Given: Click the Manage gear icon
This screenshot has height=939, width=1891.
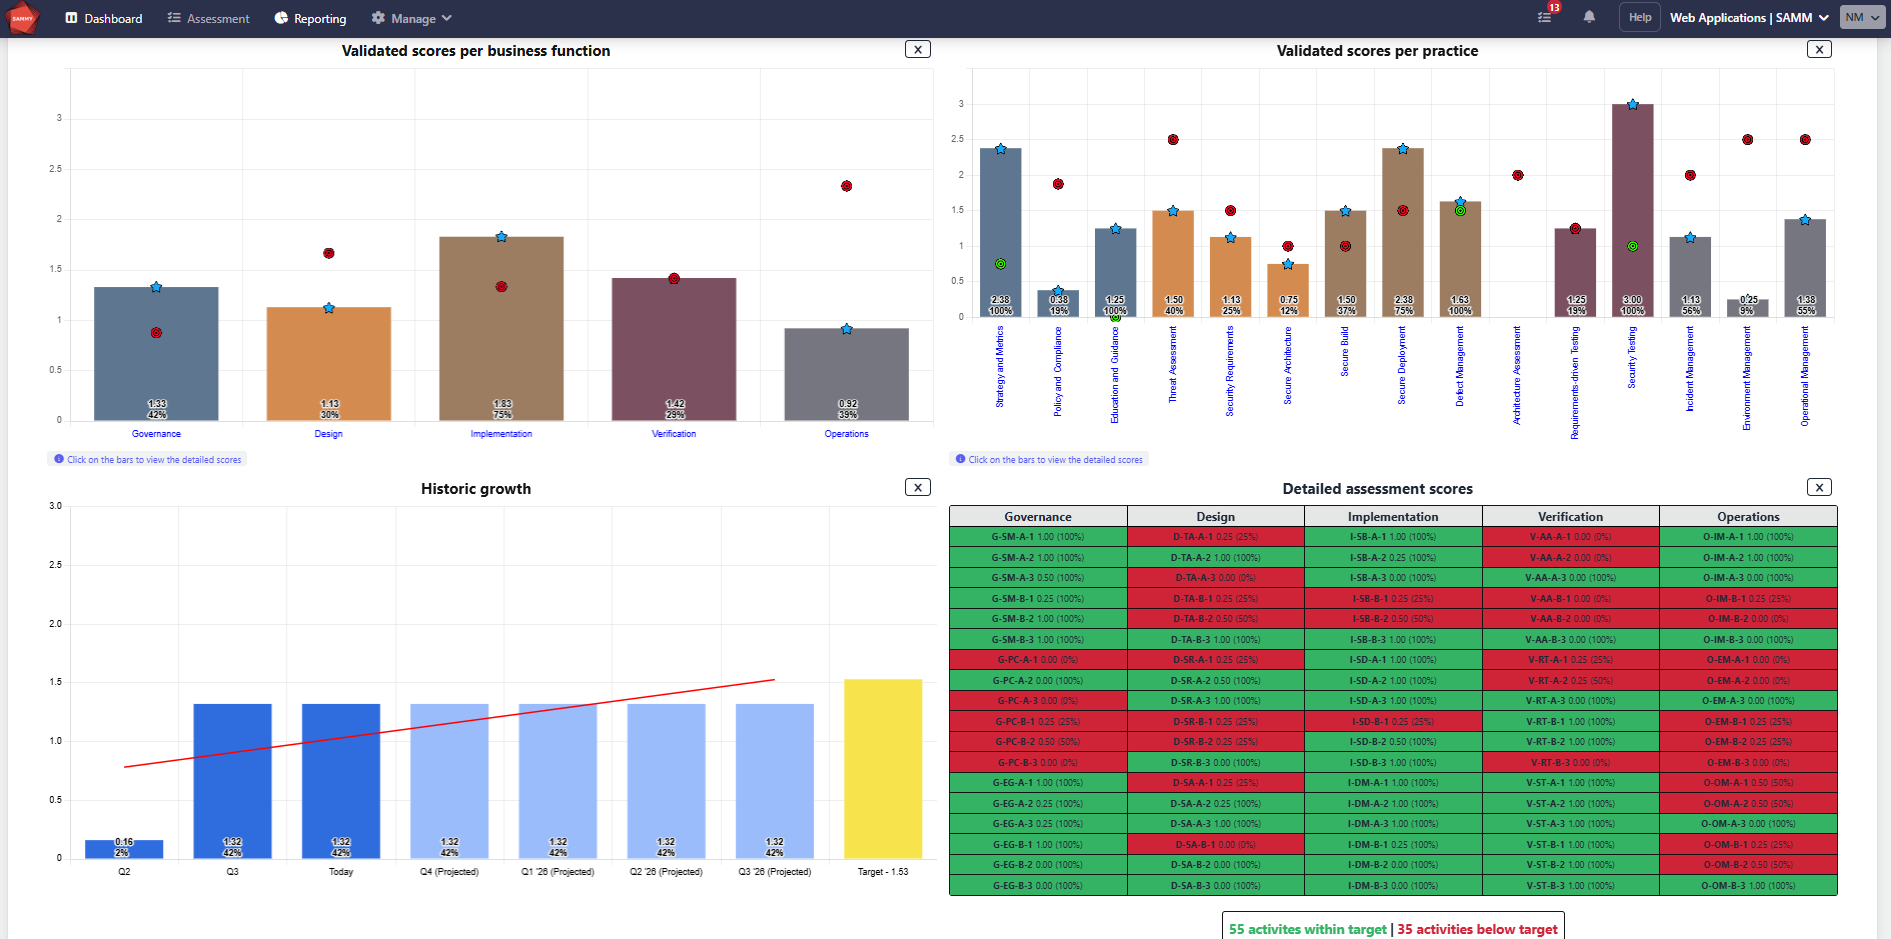Looking at the screenshot, I should click(x=377, y=17).
